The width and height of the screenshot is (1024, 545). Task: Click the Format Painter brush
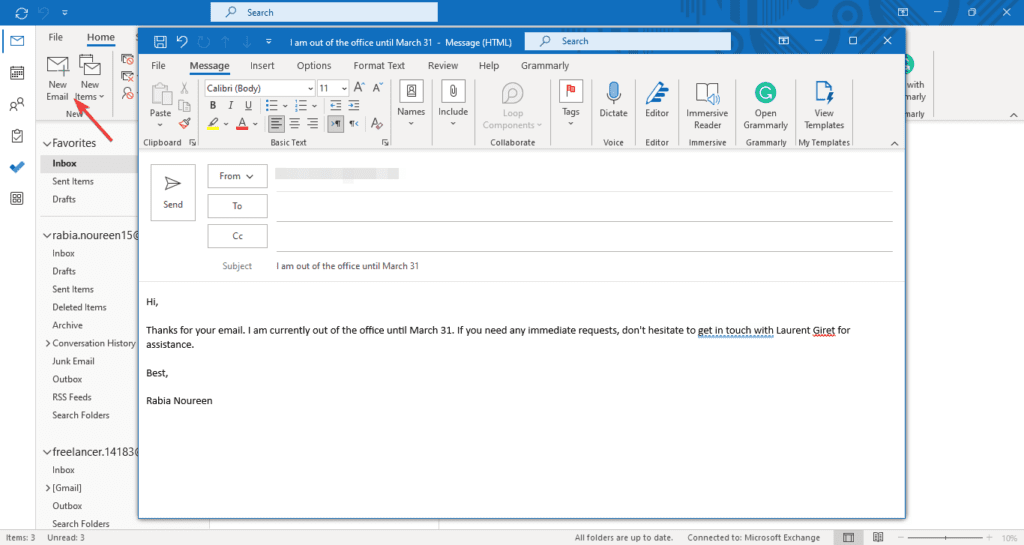184,123
